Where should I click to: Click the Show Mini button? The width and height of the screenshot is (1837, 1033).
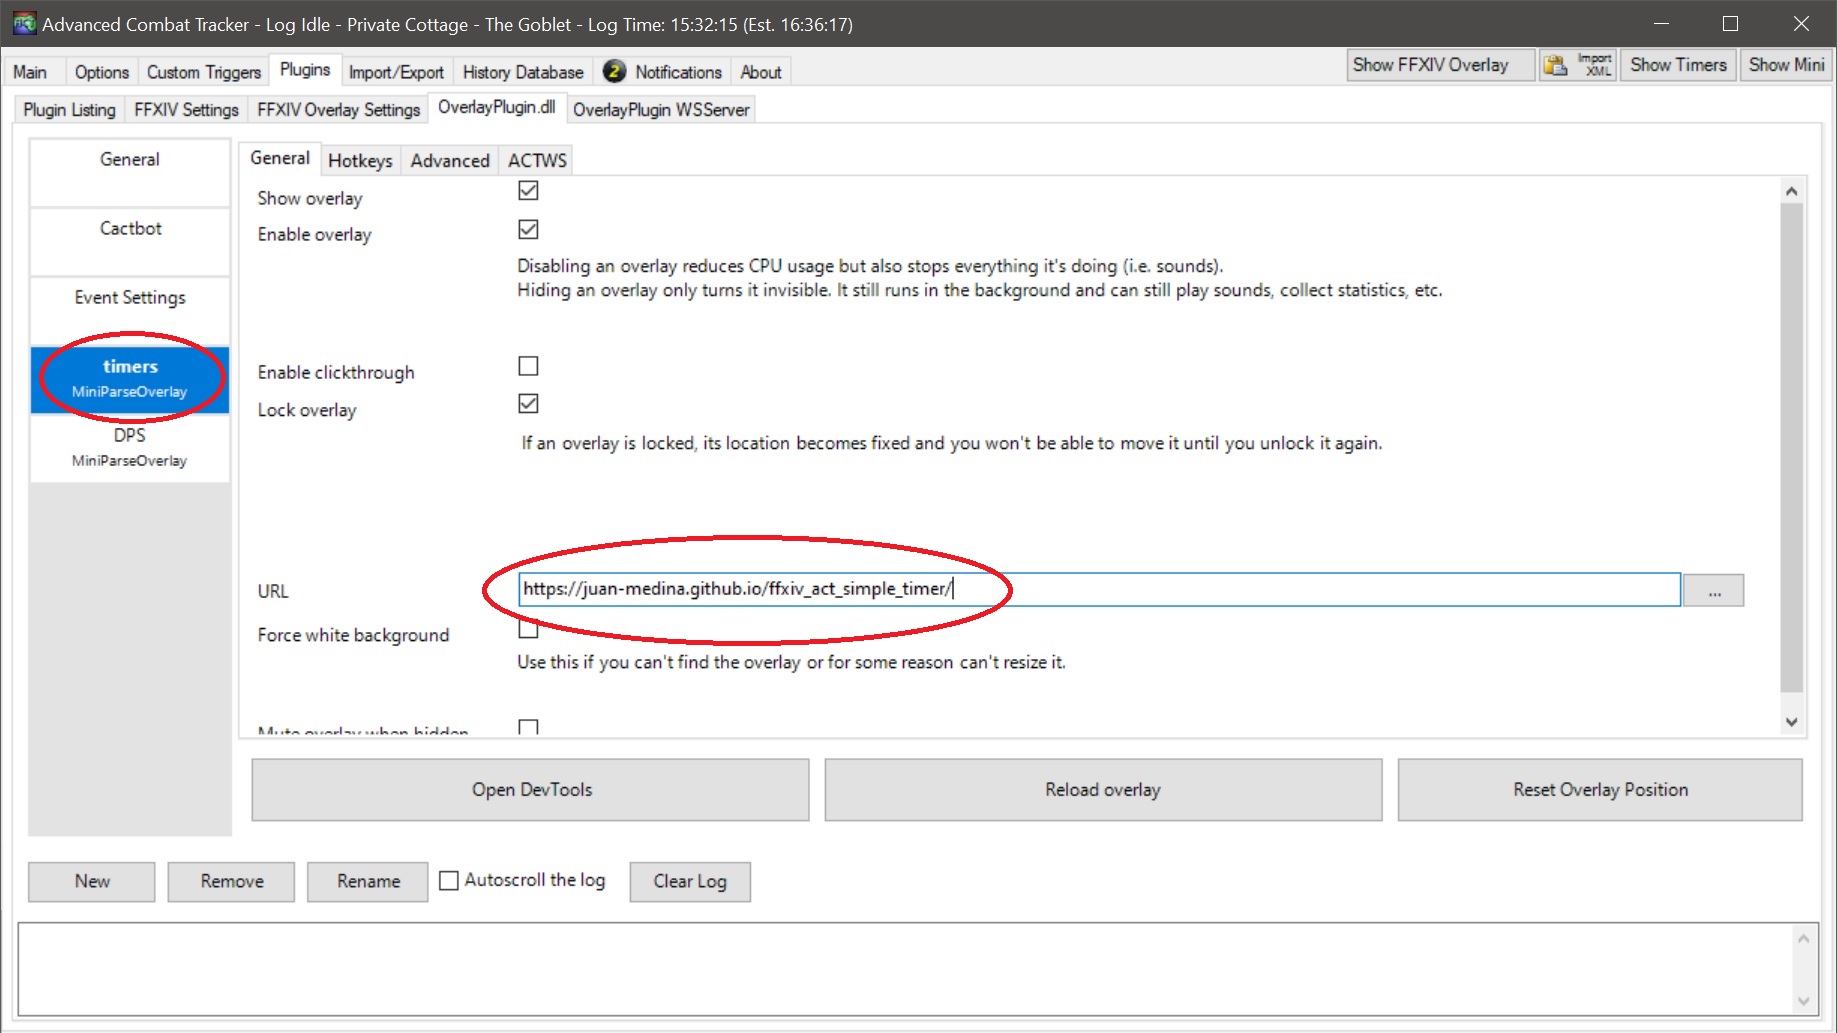pos(1786,65)
